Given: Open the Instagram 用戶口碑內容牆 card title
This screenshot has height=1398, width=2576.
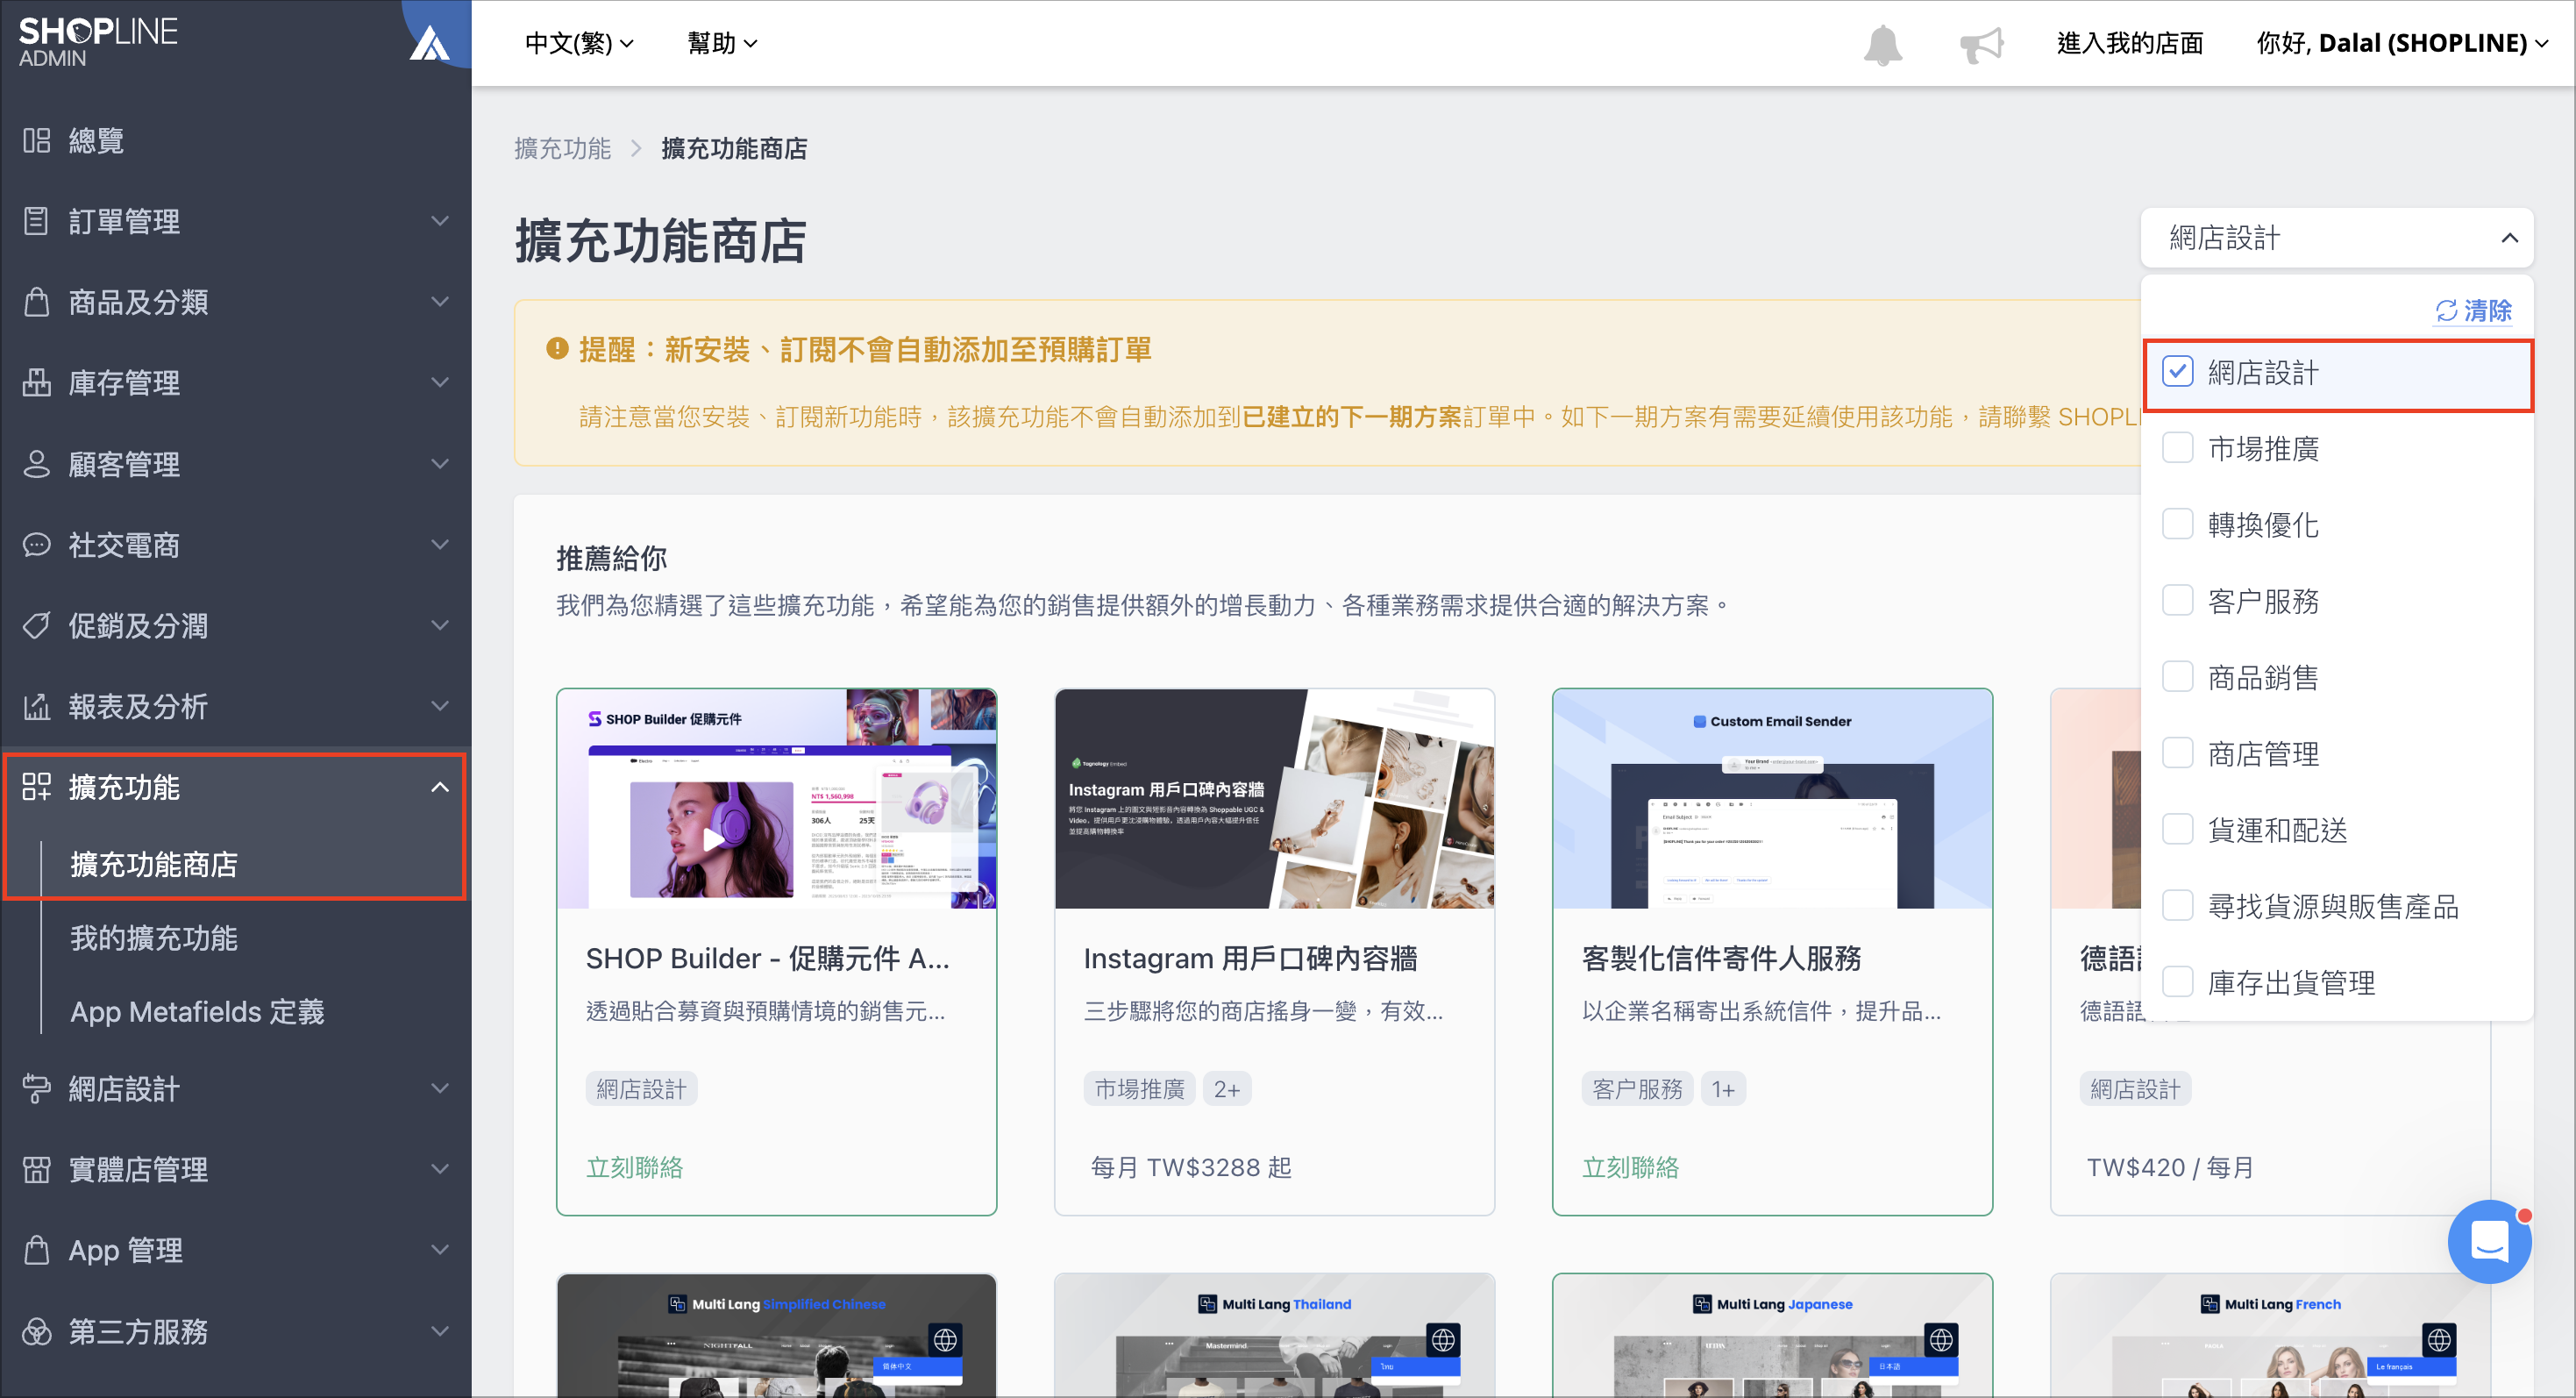Looking at the screenshot, I should (x=1250, y=958).
